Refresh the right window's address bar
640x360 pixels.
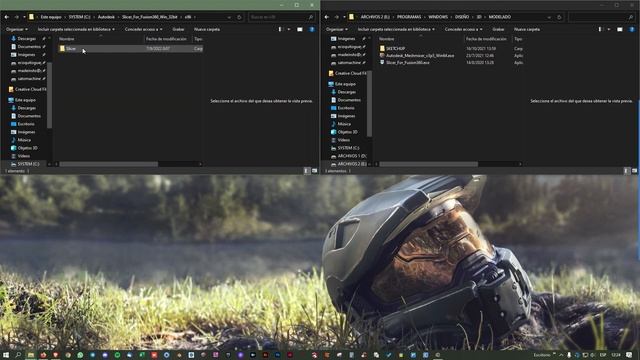point(560,17)
